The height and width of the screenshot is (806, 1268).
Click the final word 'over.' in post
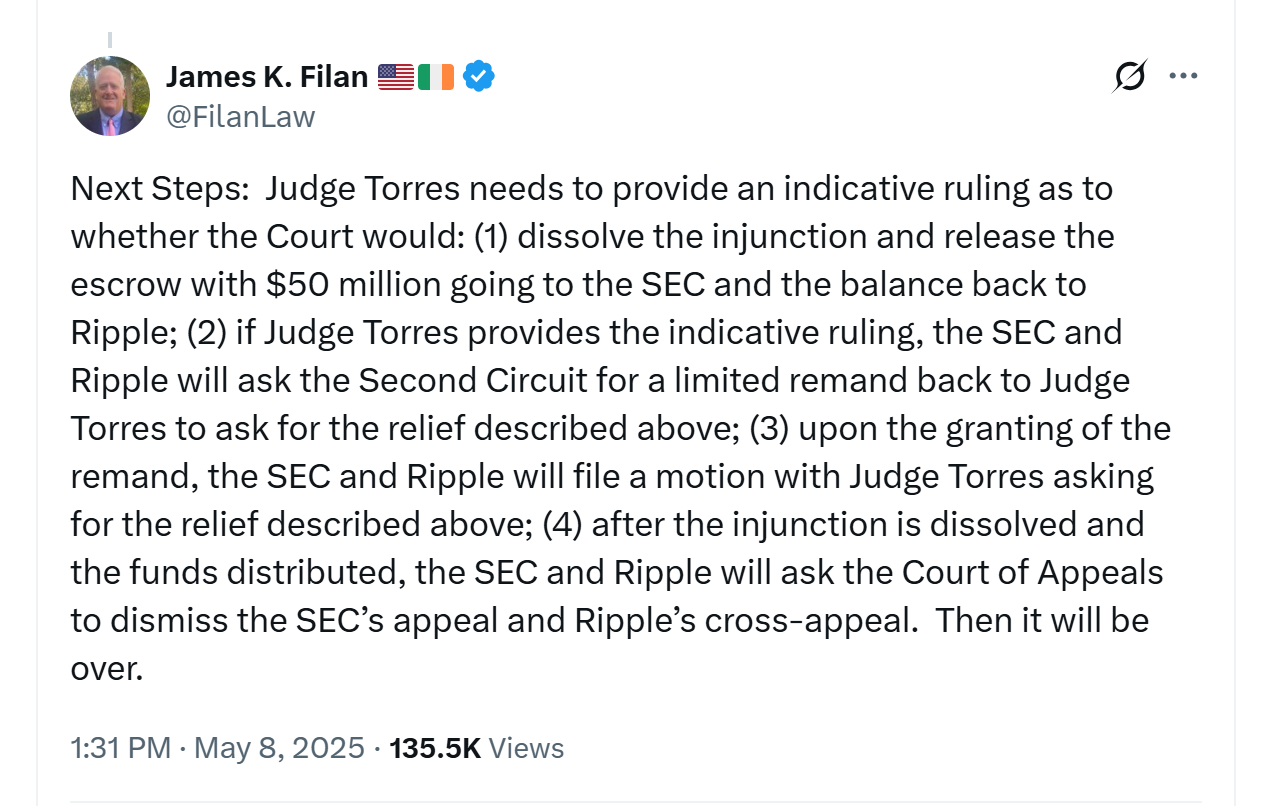pyautogui.click(x=107, y=669)
